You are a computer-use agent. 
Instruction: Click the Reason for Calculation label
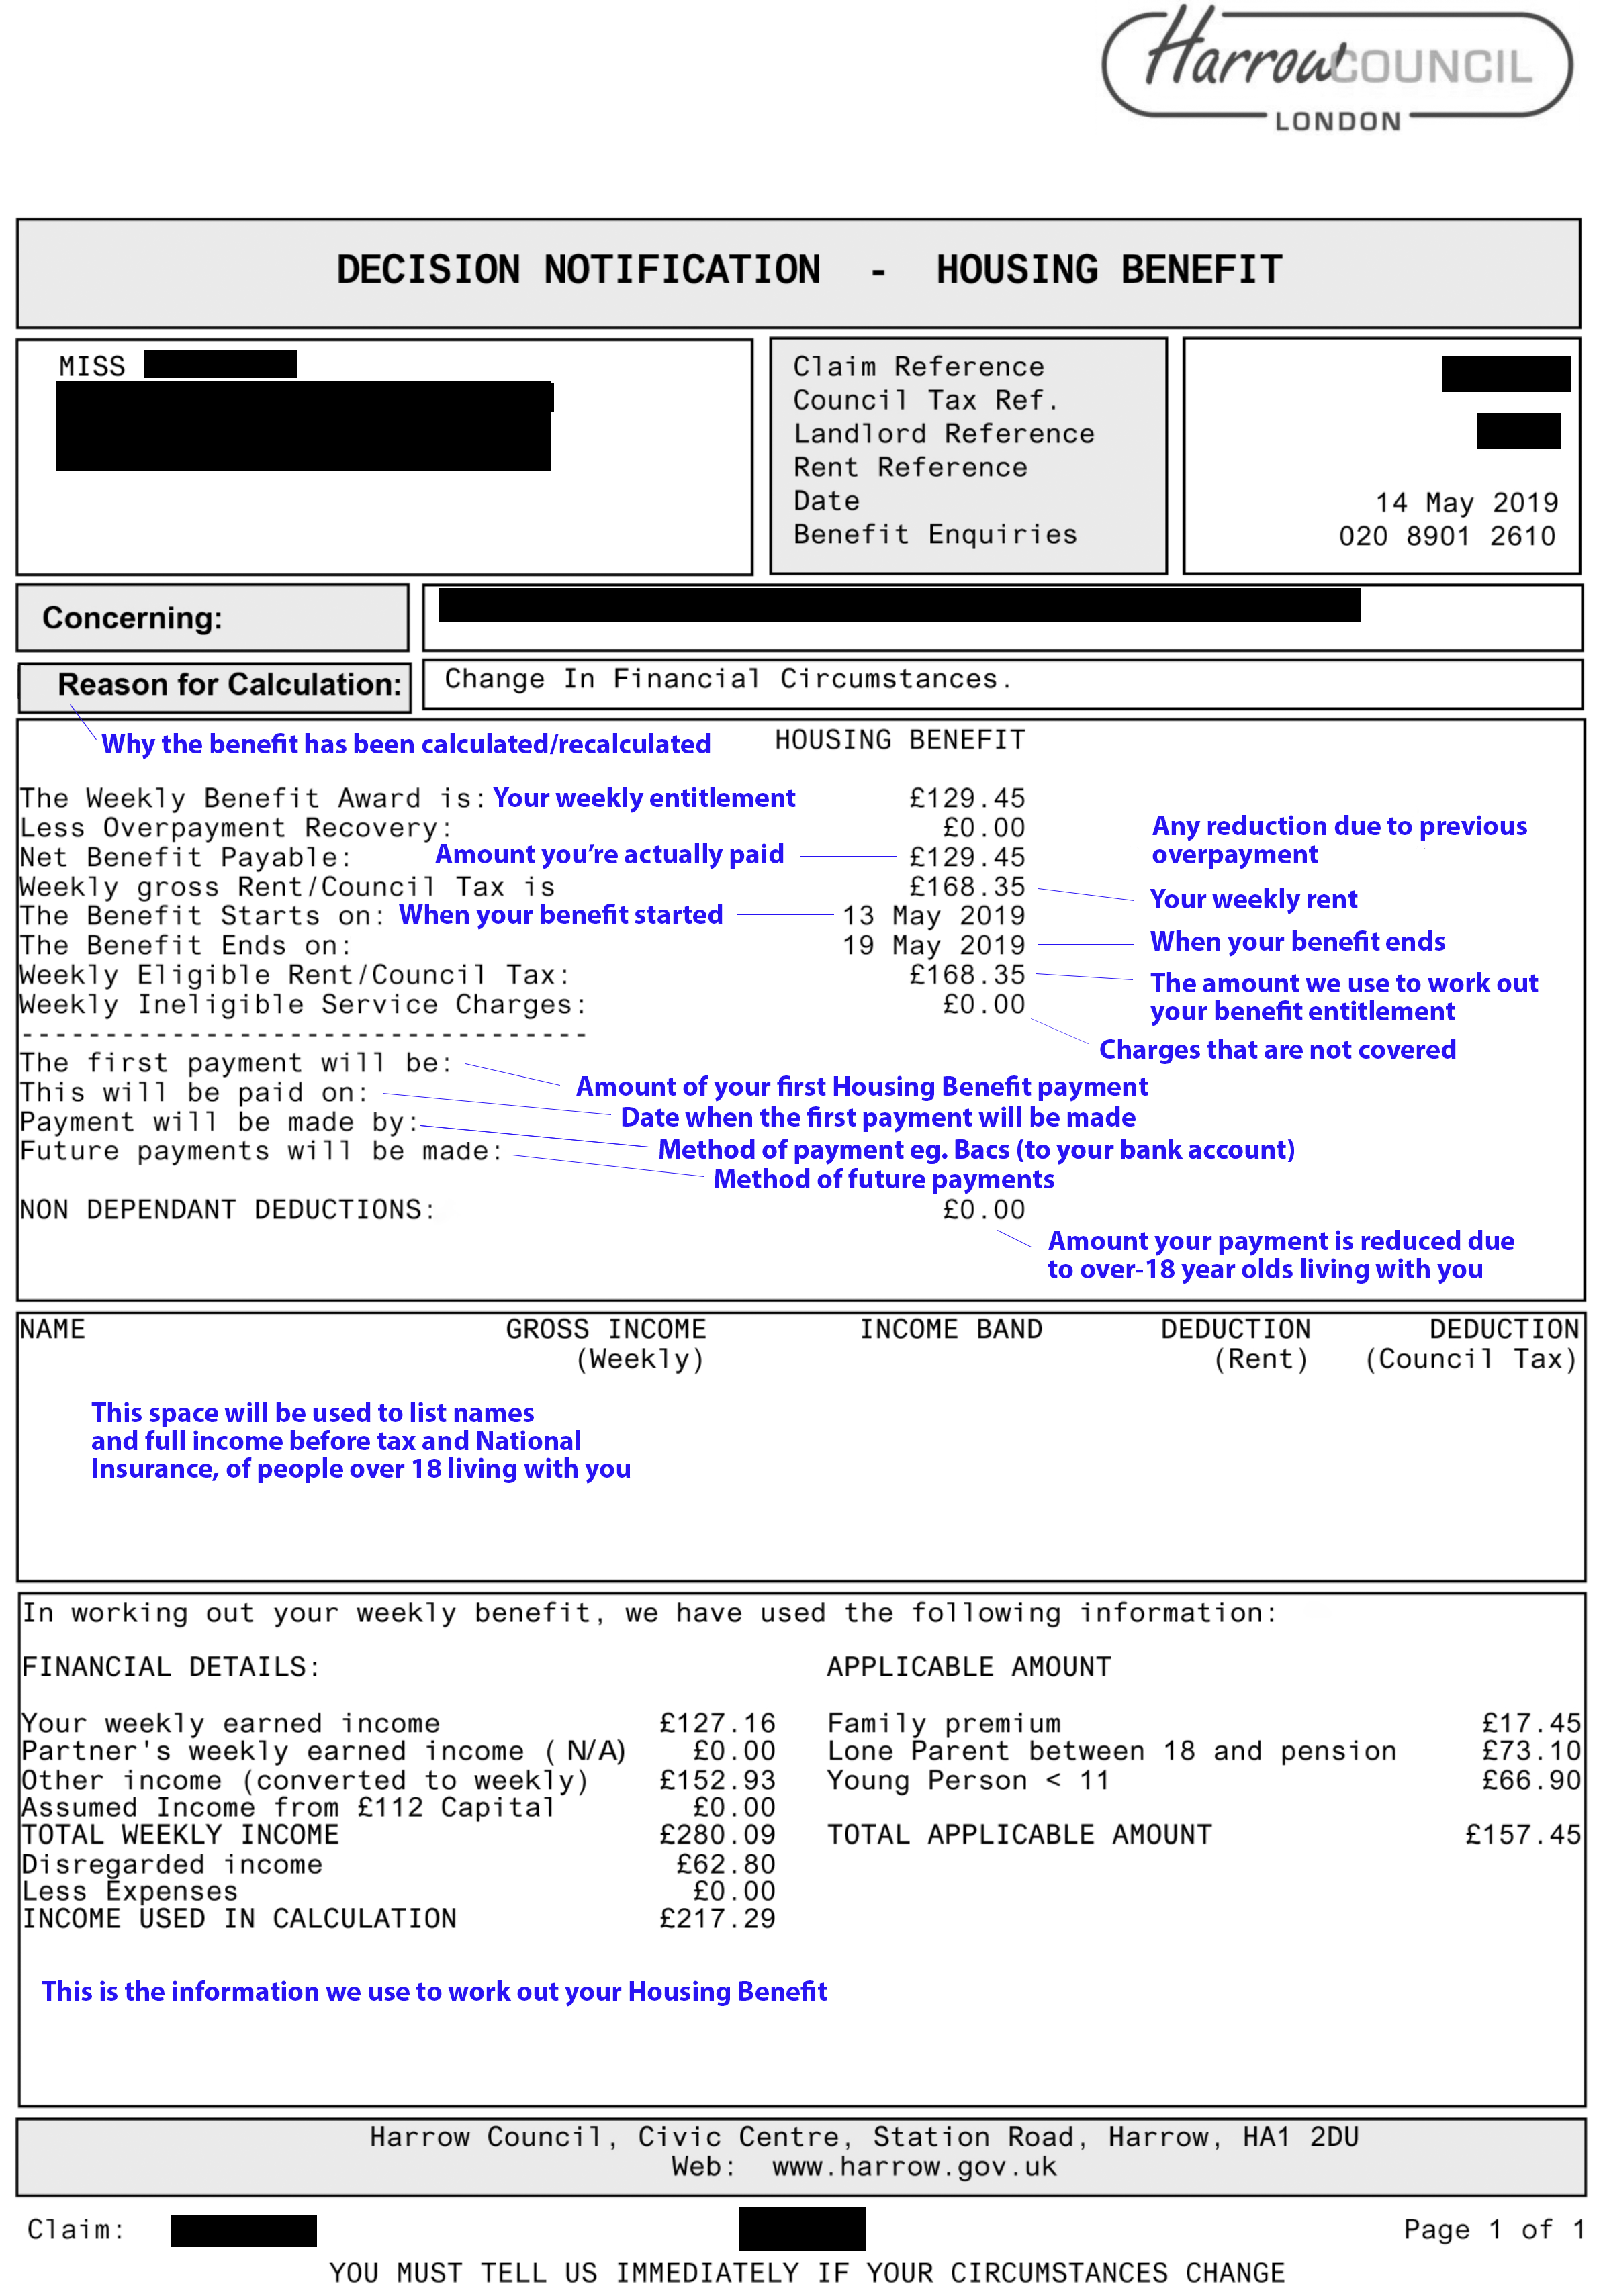click(229, 685)
